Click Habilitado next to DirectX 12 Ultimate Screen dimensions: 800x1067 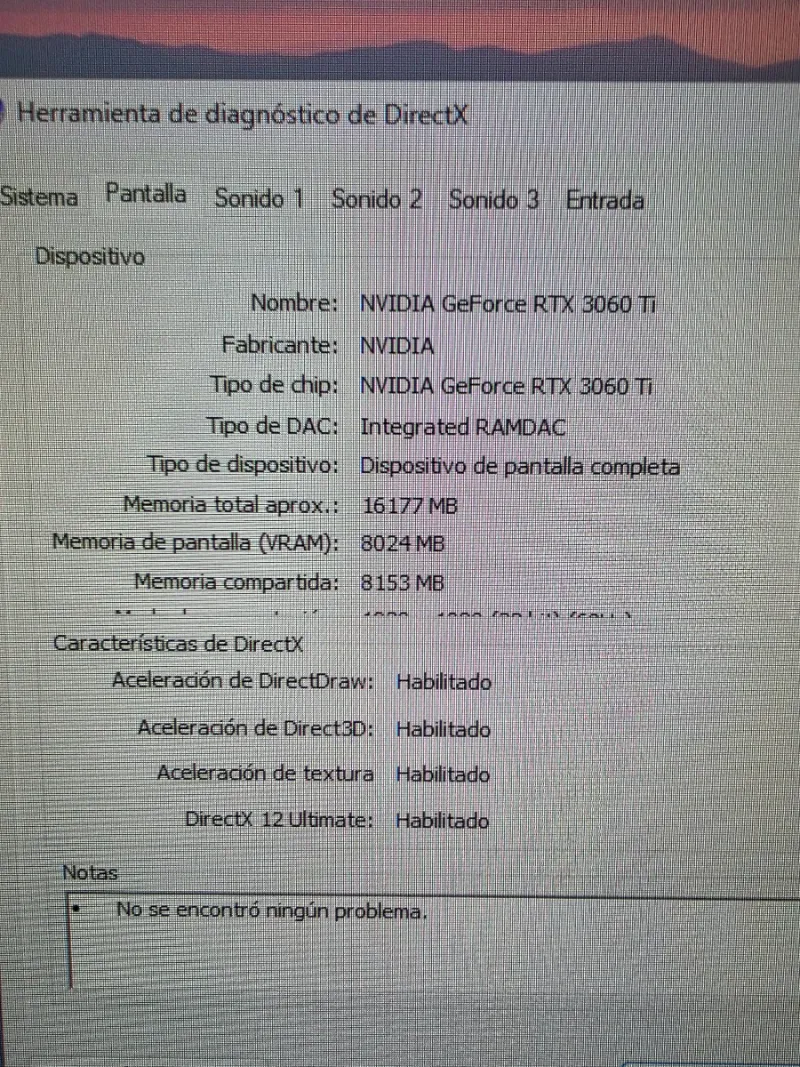(x=442, y=821)
